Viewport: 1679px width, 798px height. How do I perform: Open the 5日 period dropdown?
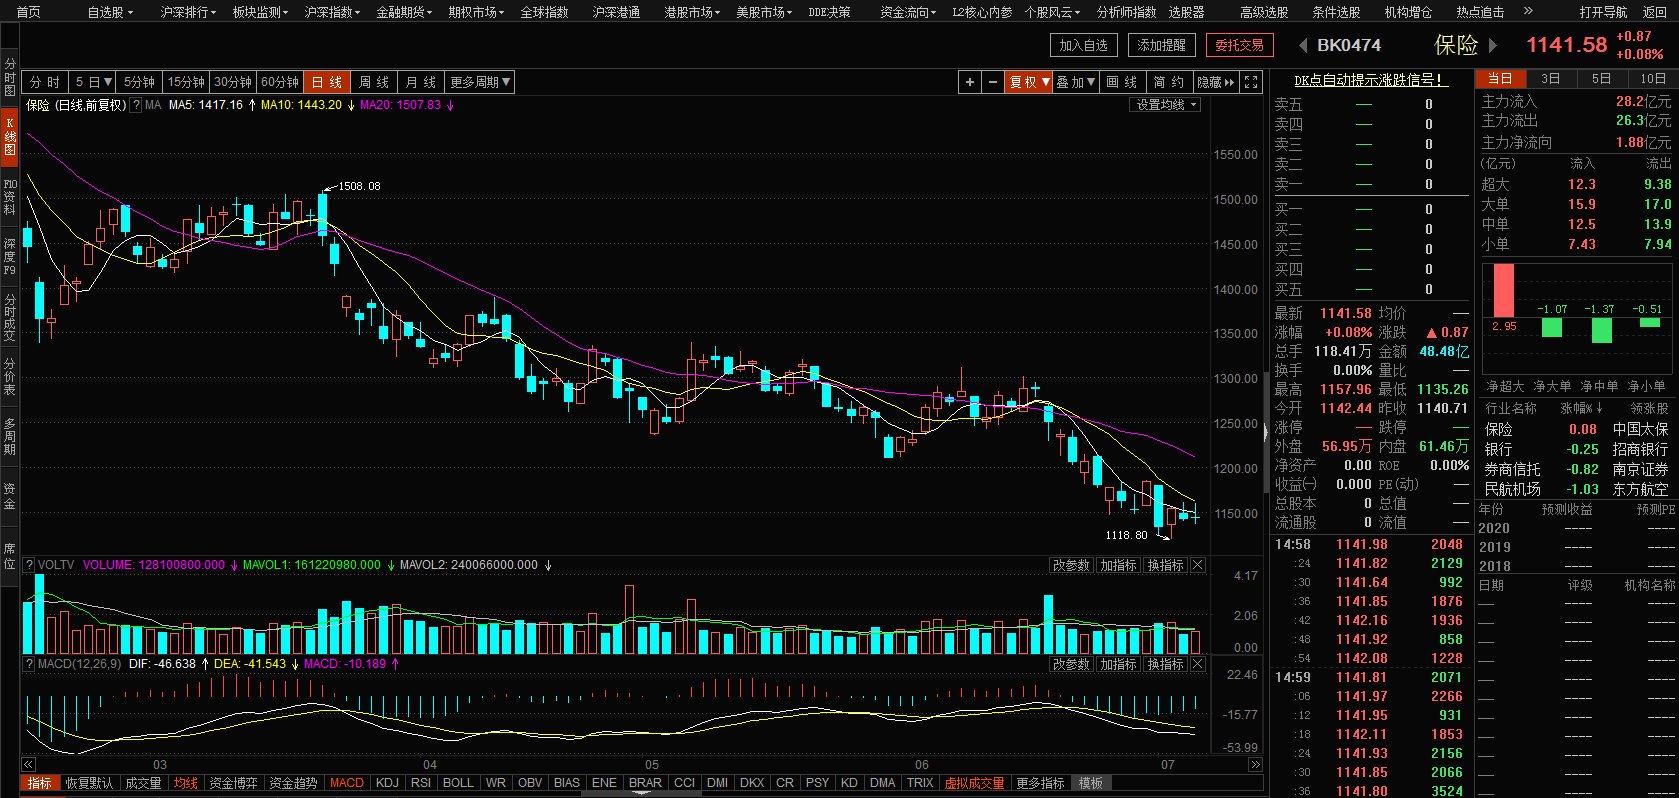94,82
